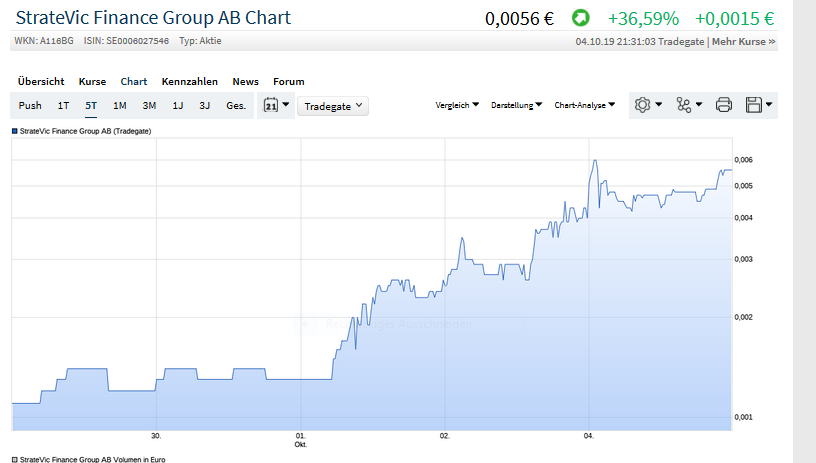Select the 5T time range
The image size is (816, 463).
click(x=91, y=106)
